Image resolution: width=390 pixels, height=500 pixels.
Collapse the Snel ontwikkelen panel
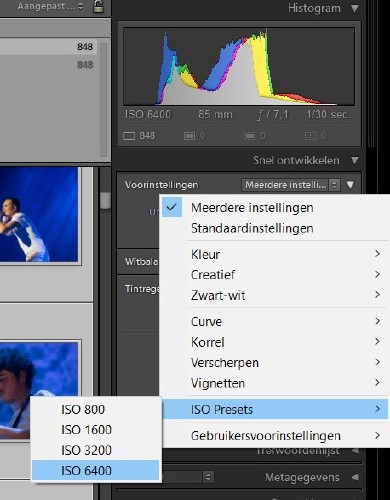pyautogui.click(x=355, y=161)
